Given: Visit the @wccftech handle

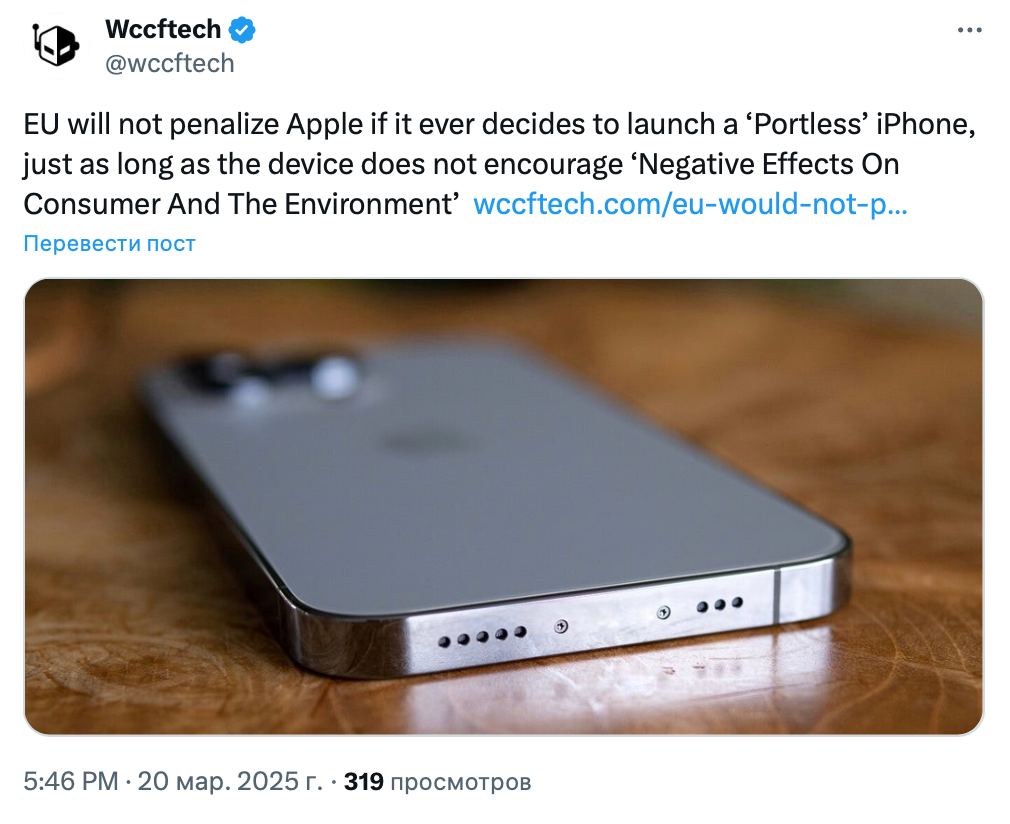Looking at the screenshot, I should pyautogui.click(x=169, y=64).
